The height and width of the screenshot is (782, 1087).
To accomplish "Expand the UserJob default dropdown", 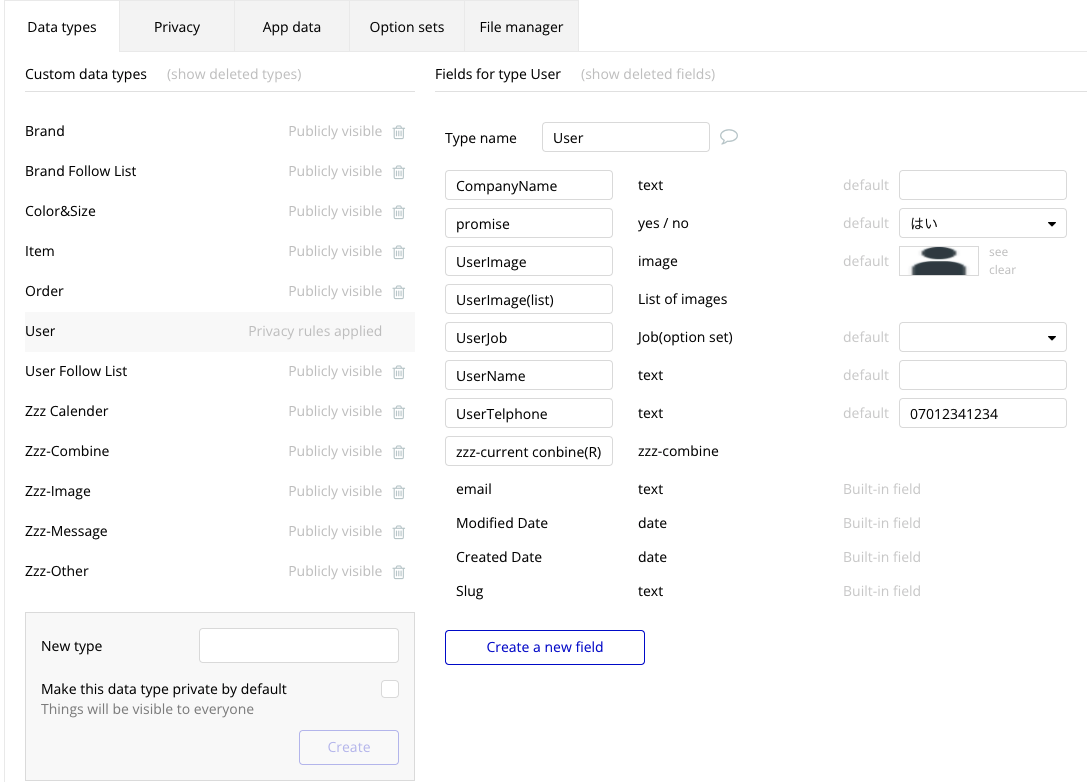I will tap(982, 338).
